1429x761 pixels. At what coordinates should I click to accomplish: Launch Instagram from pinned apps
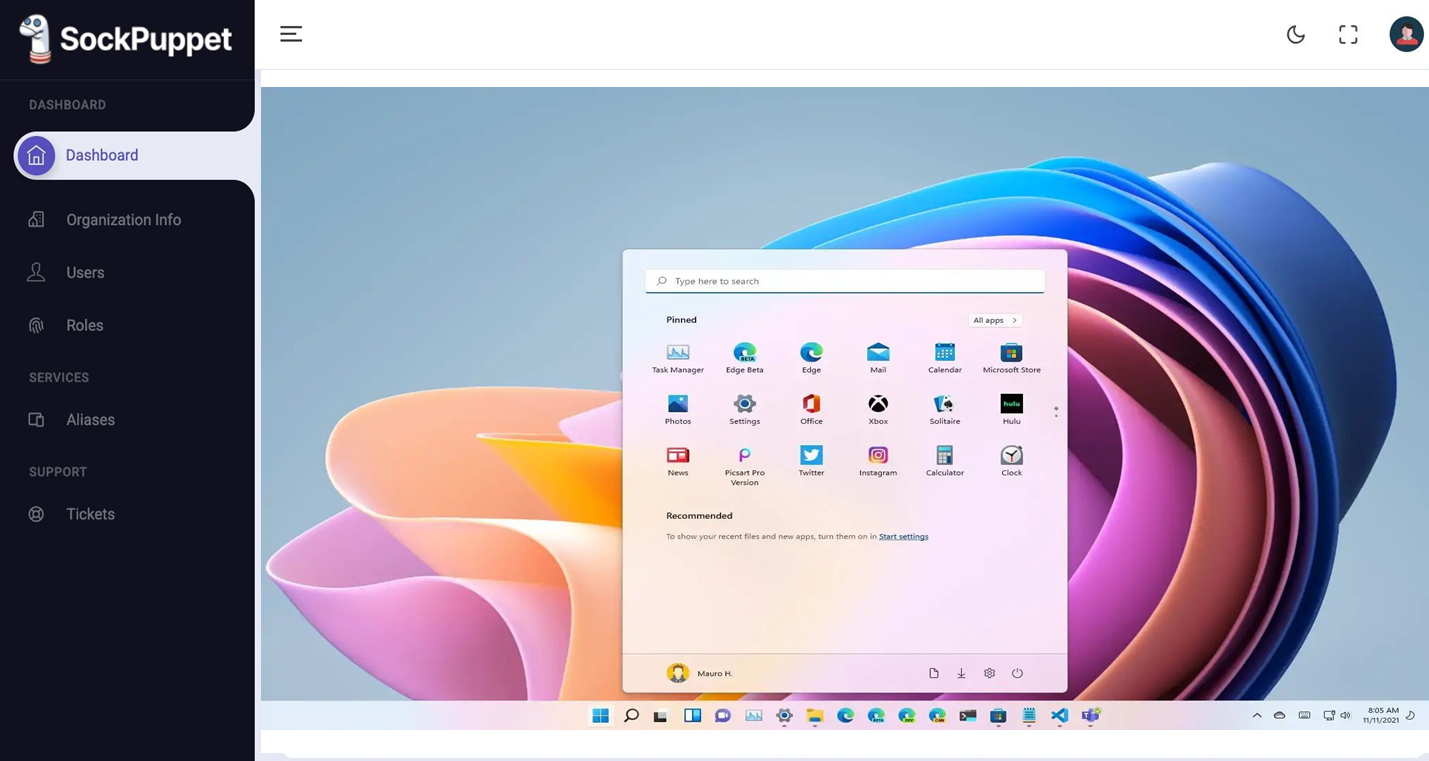878,456
